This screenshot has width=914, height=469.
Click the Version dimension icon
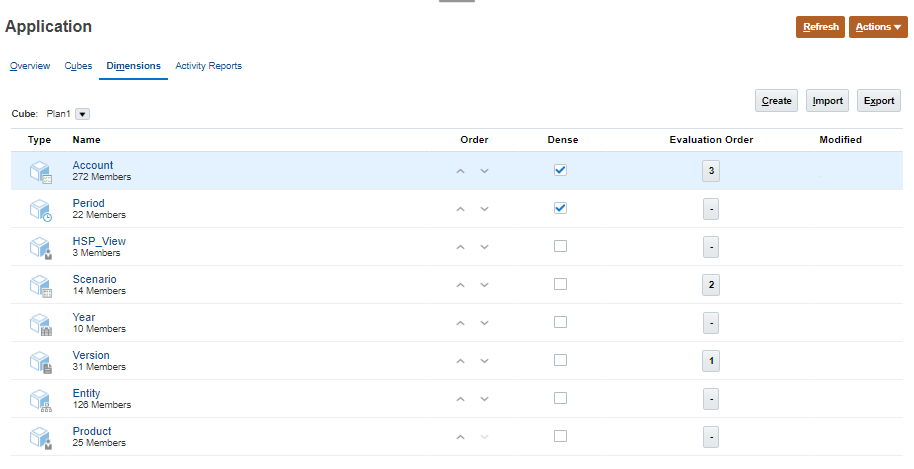[x=40, y=362]
